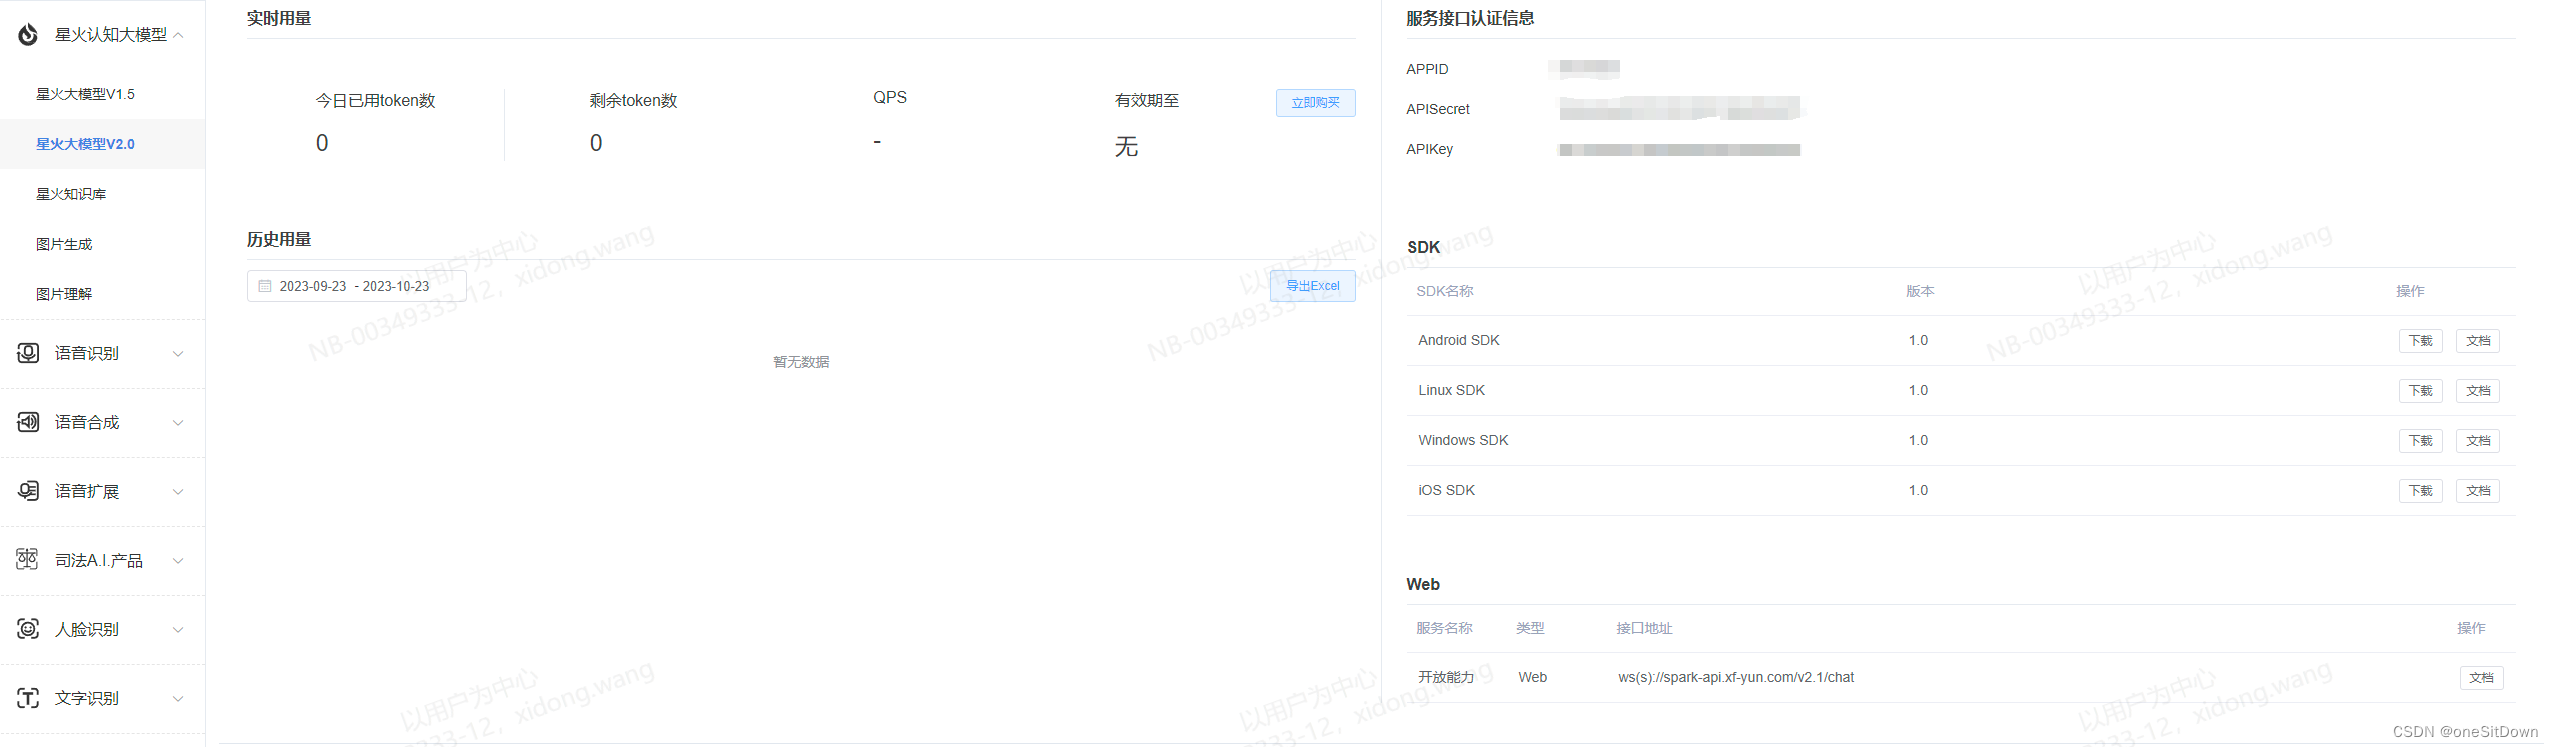Image resolution: width=2553 pixels, height=747 pixels.
Task: Open the iOS SDK 文档 docs
Action: coord(2478,491)
